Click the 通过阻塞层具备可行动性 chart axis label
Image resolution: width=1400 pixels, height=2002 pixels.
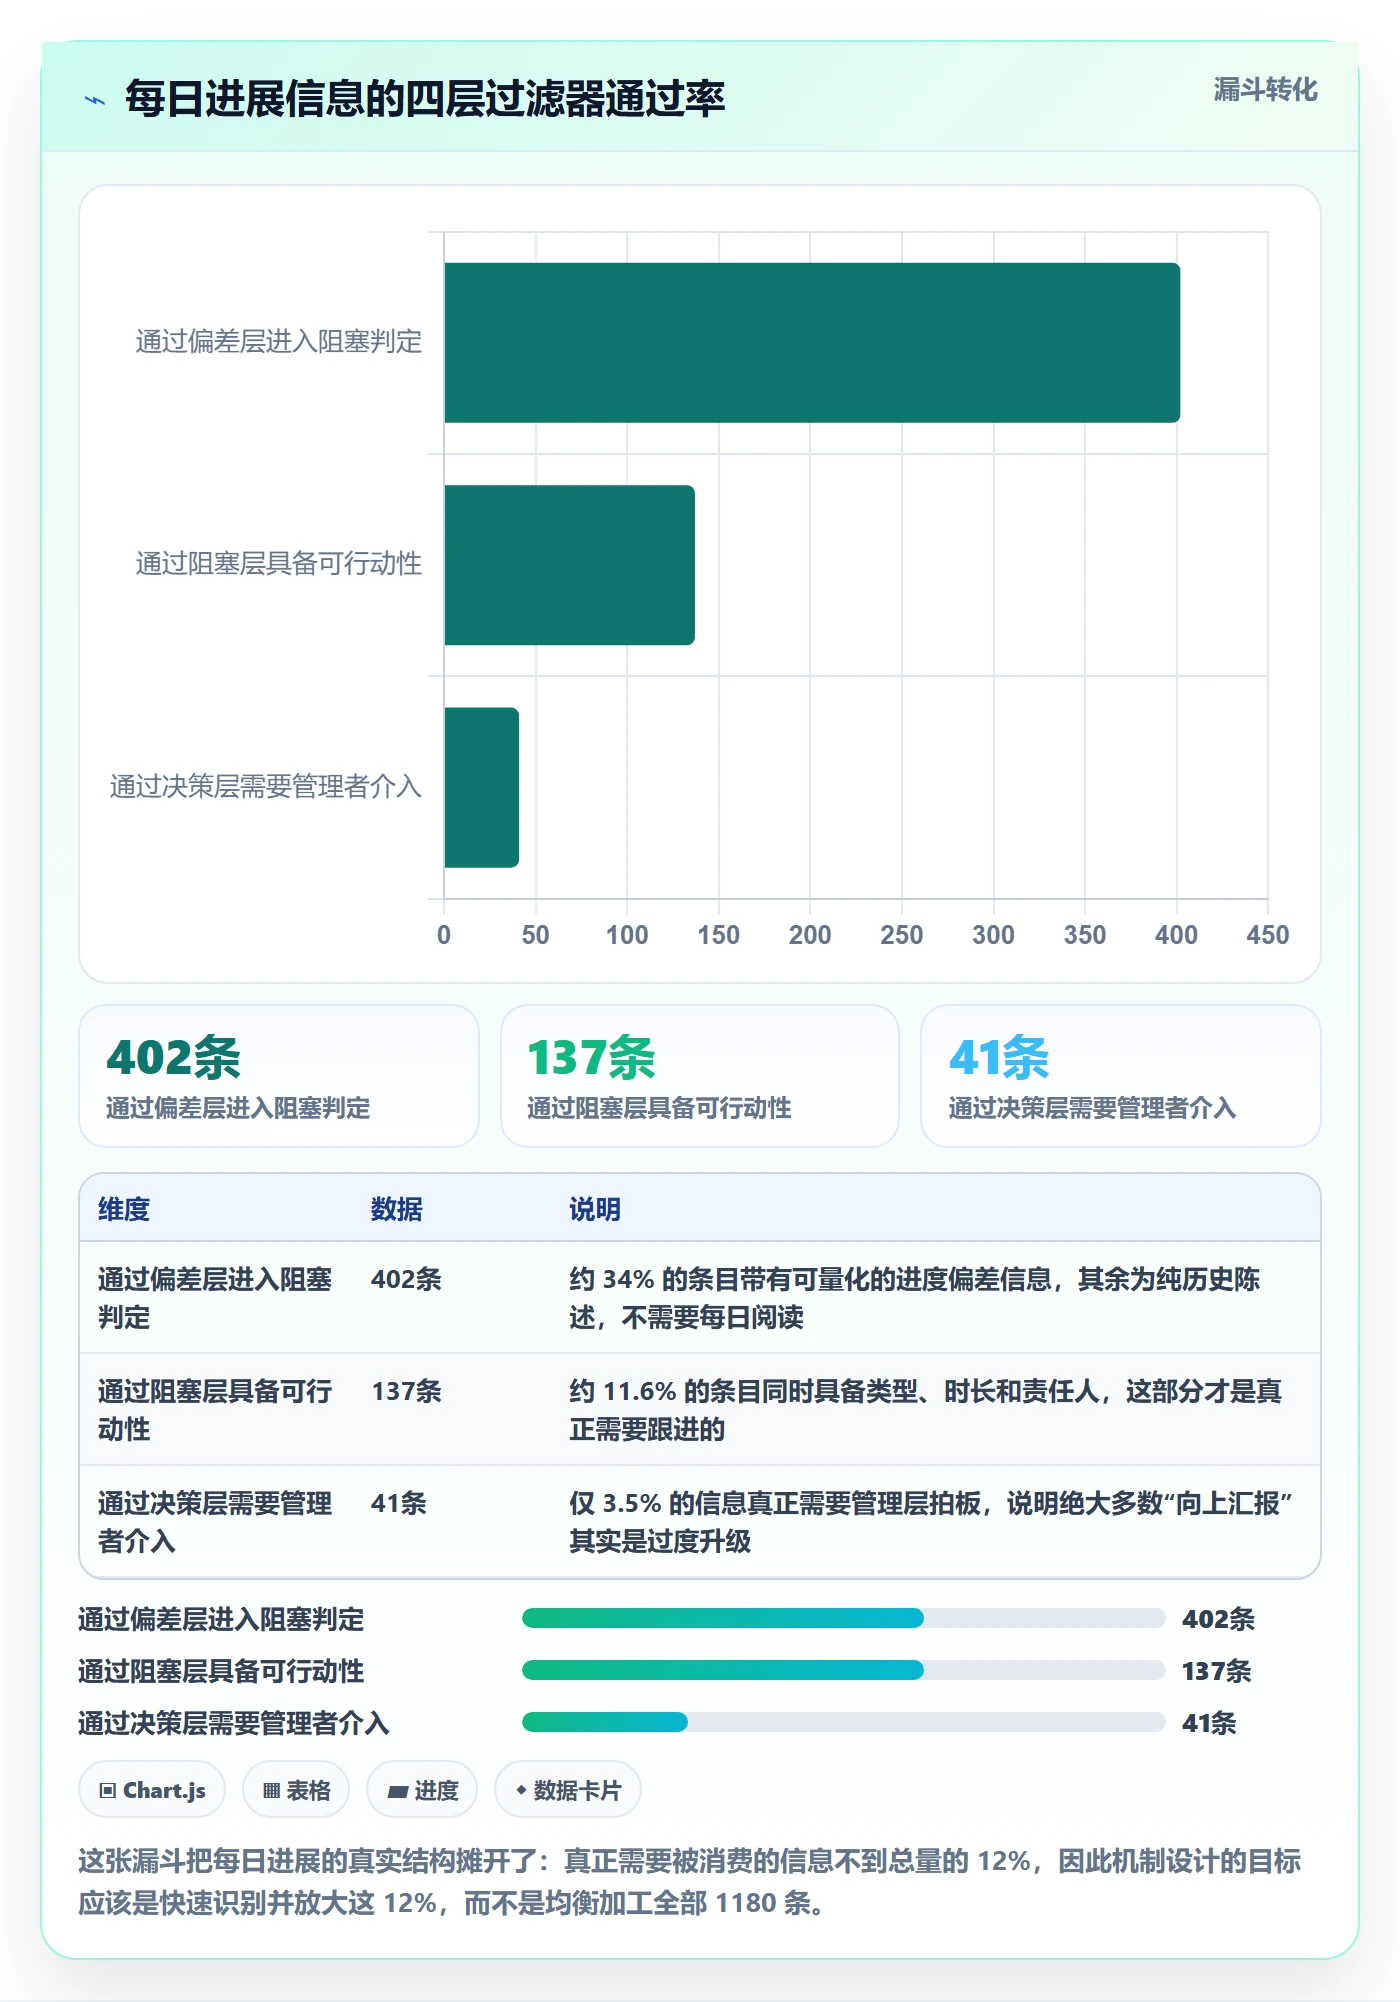(279, 564)
